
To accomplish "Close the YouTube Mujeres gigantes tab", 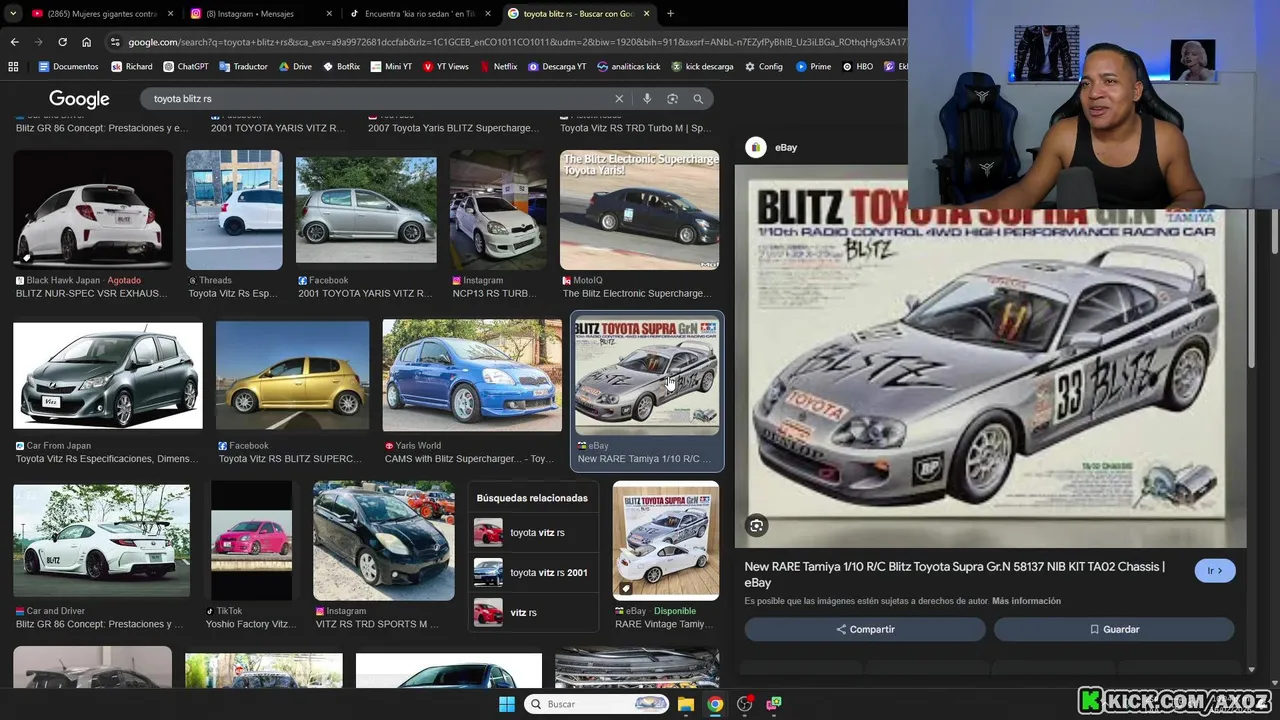I will click(x=170, y=14).
